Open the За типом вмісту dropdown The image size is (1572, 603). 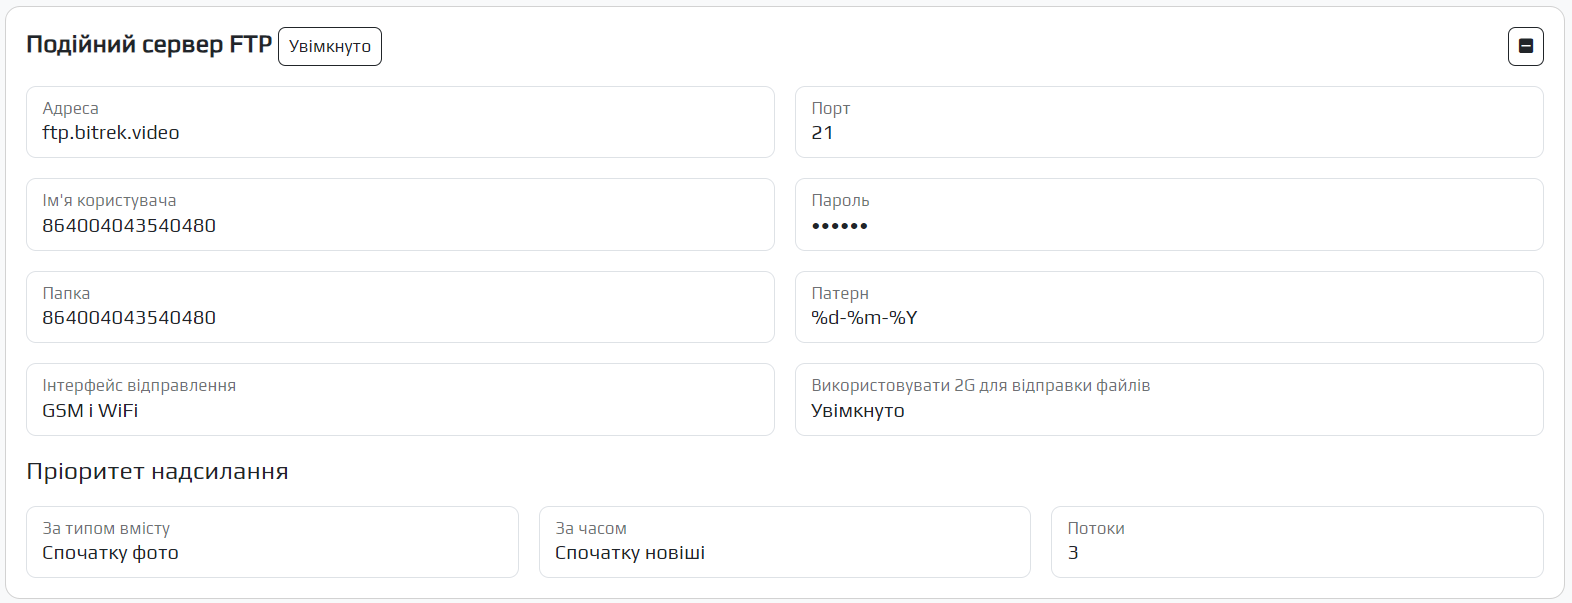click(272, 541)
